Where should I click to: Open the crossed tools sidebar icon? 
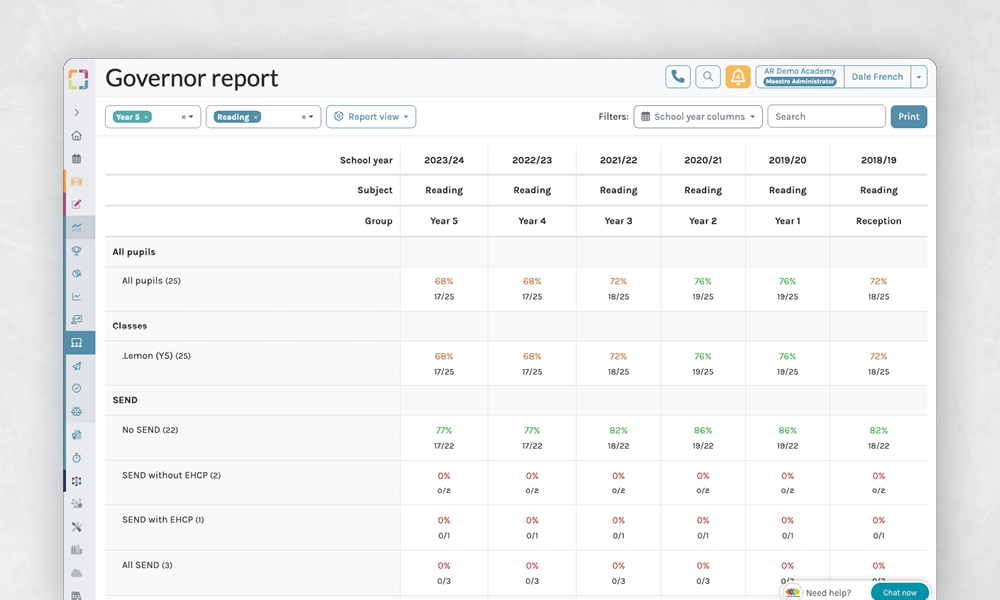click(77, 527)
